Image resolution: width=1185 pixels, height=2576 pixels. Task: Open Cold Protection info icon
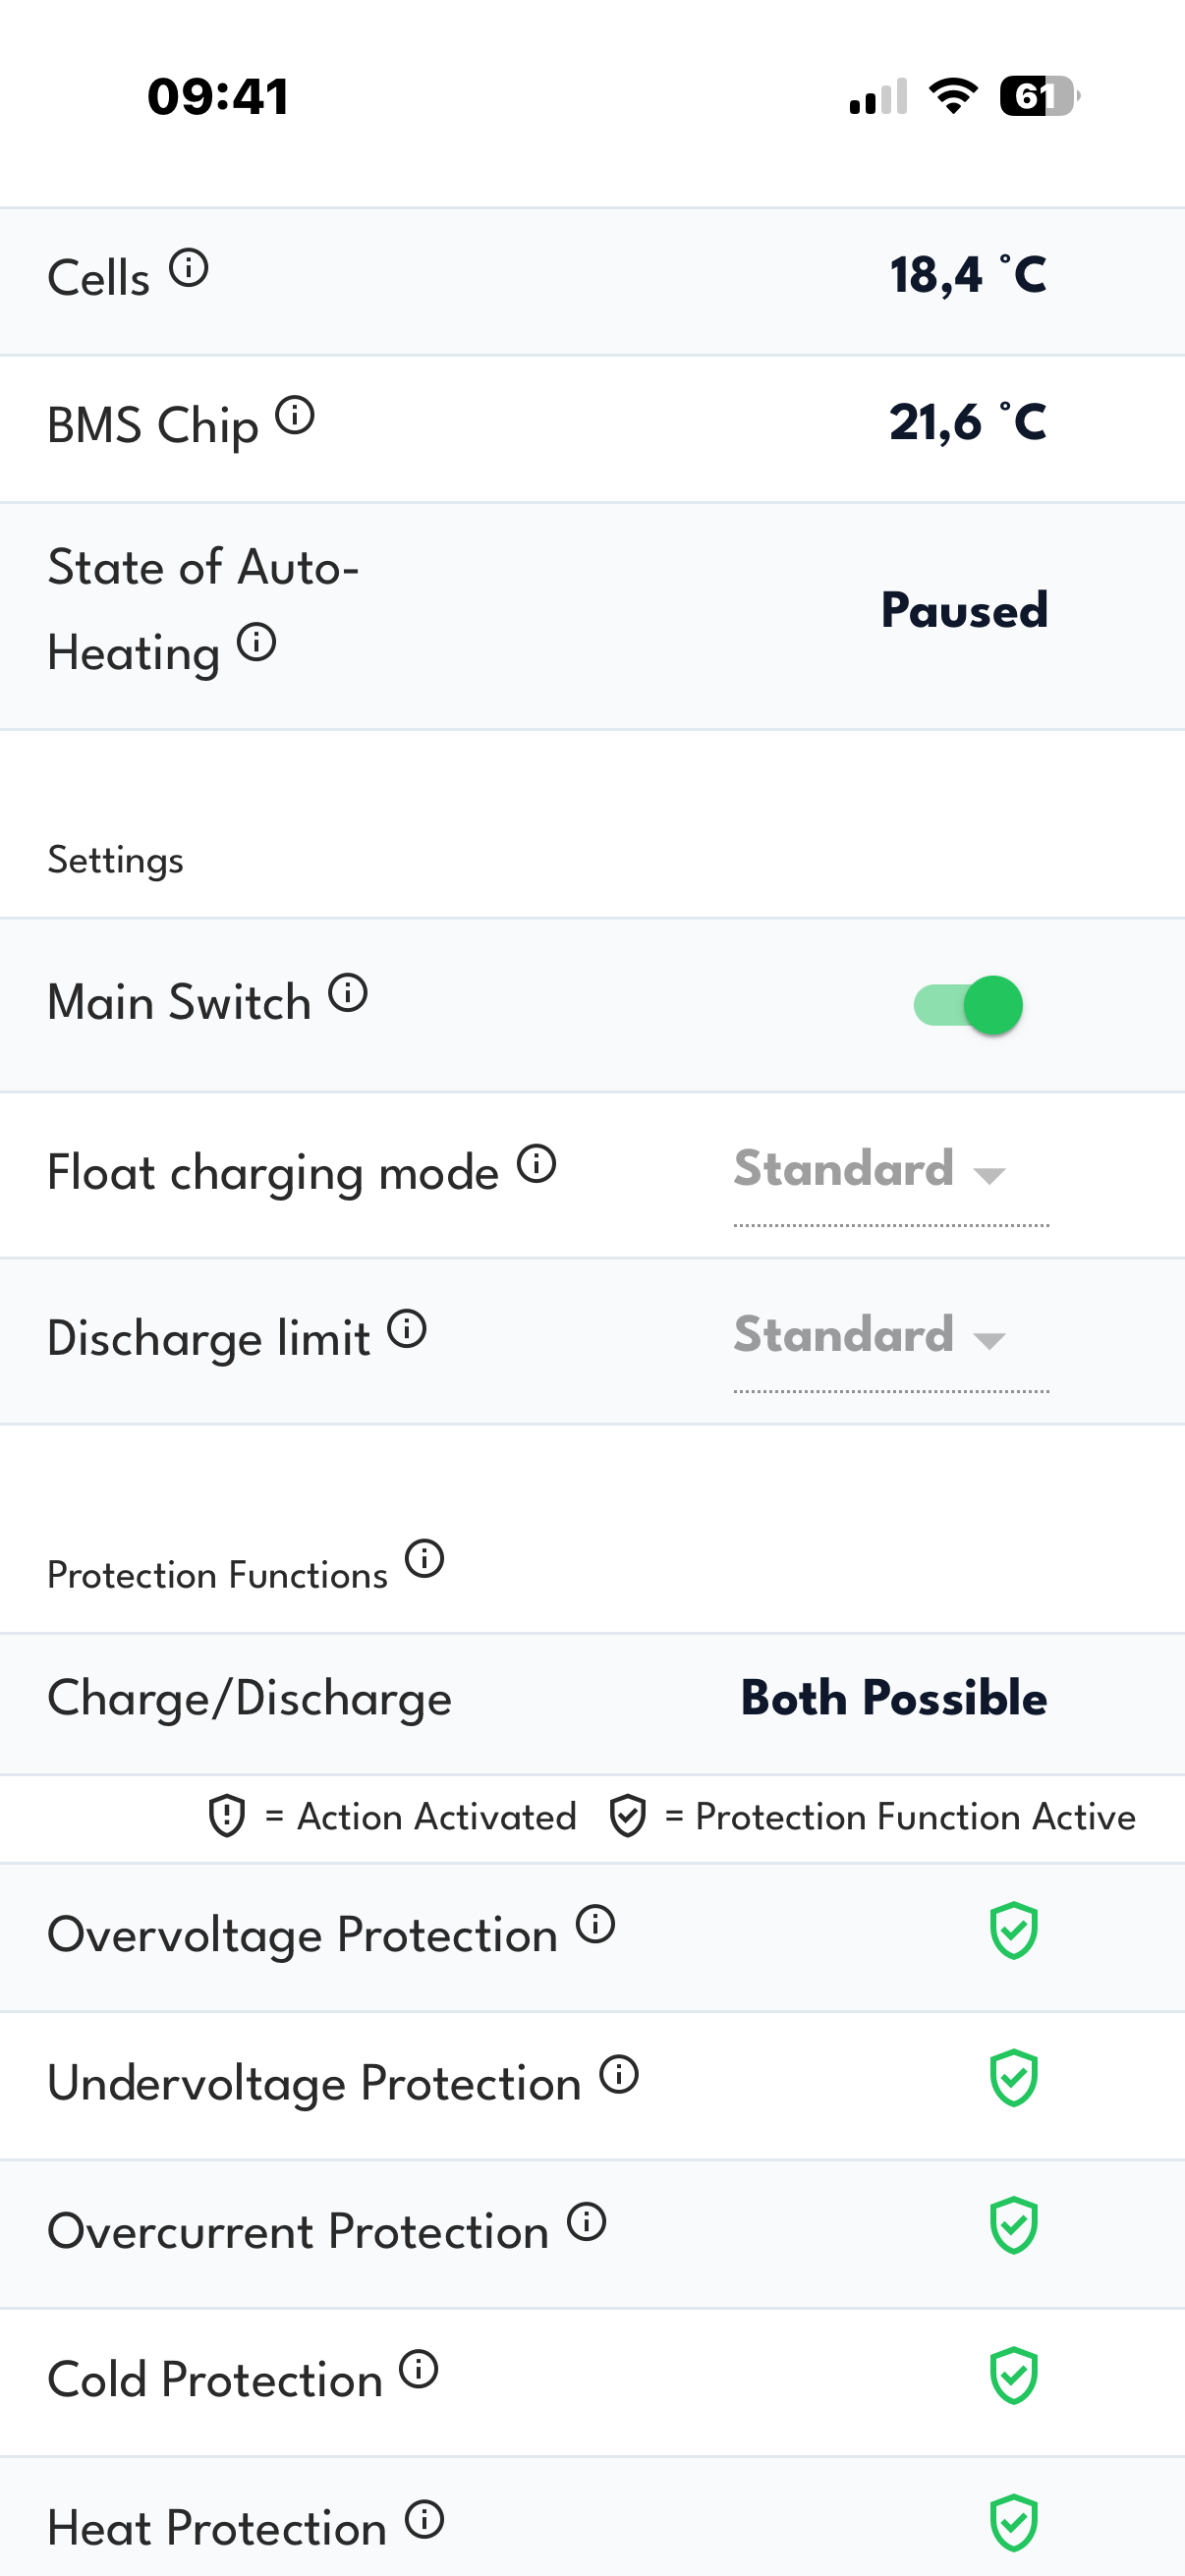(x=419, y=2369)
